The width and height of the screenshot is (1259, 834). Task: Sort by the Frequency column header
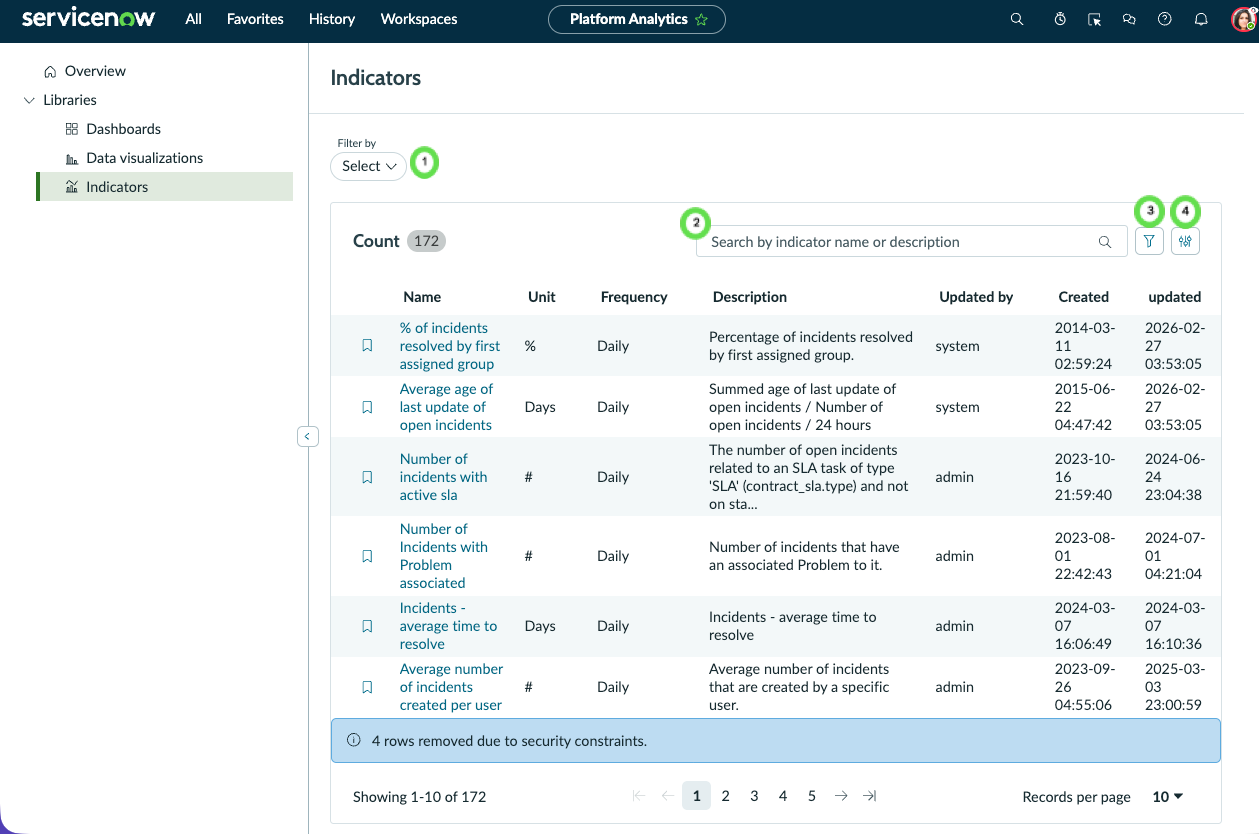[x=634, y=297]
